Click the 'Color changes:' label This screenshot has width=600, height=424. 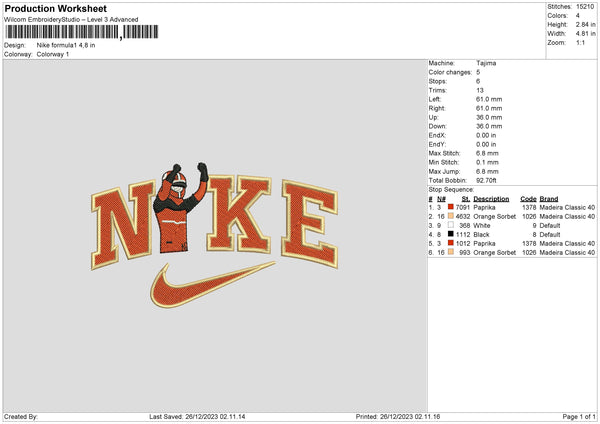coord(450,72)
